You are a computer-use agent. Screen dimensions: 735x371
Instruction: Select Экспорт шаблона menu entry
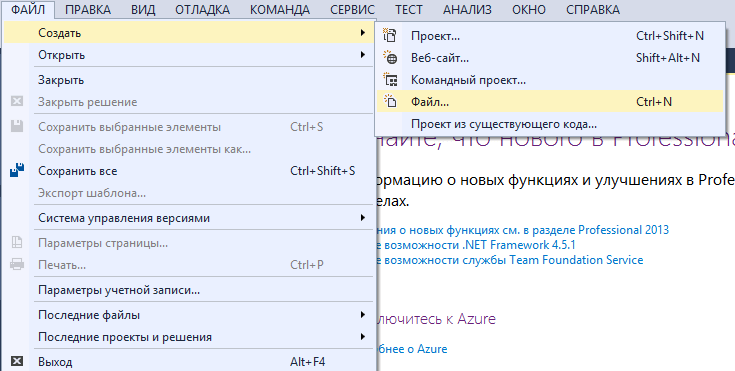[189, 193]
